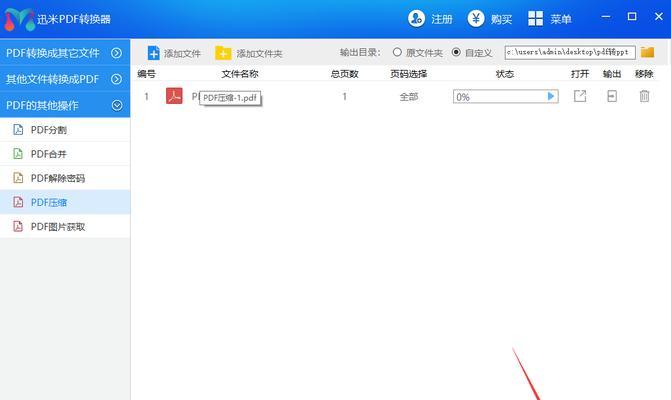This screenshot has width=671, height=400.
Task: Click the 迅米PDF转换器 app logo
Action: pyautogui.click(x=19, y=20)
